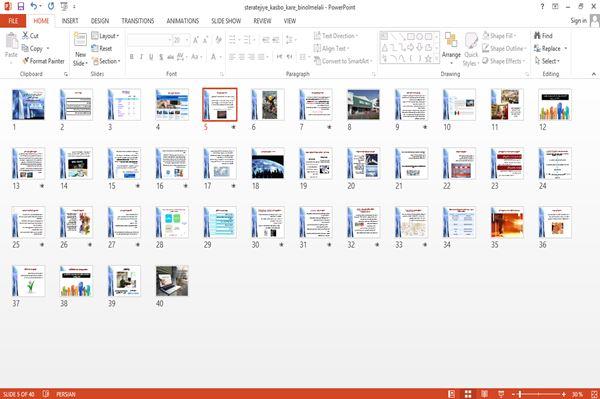Screen dimensions: 600x399
Task: Open the font color picker
Action: (x=215, y=57)
